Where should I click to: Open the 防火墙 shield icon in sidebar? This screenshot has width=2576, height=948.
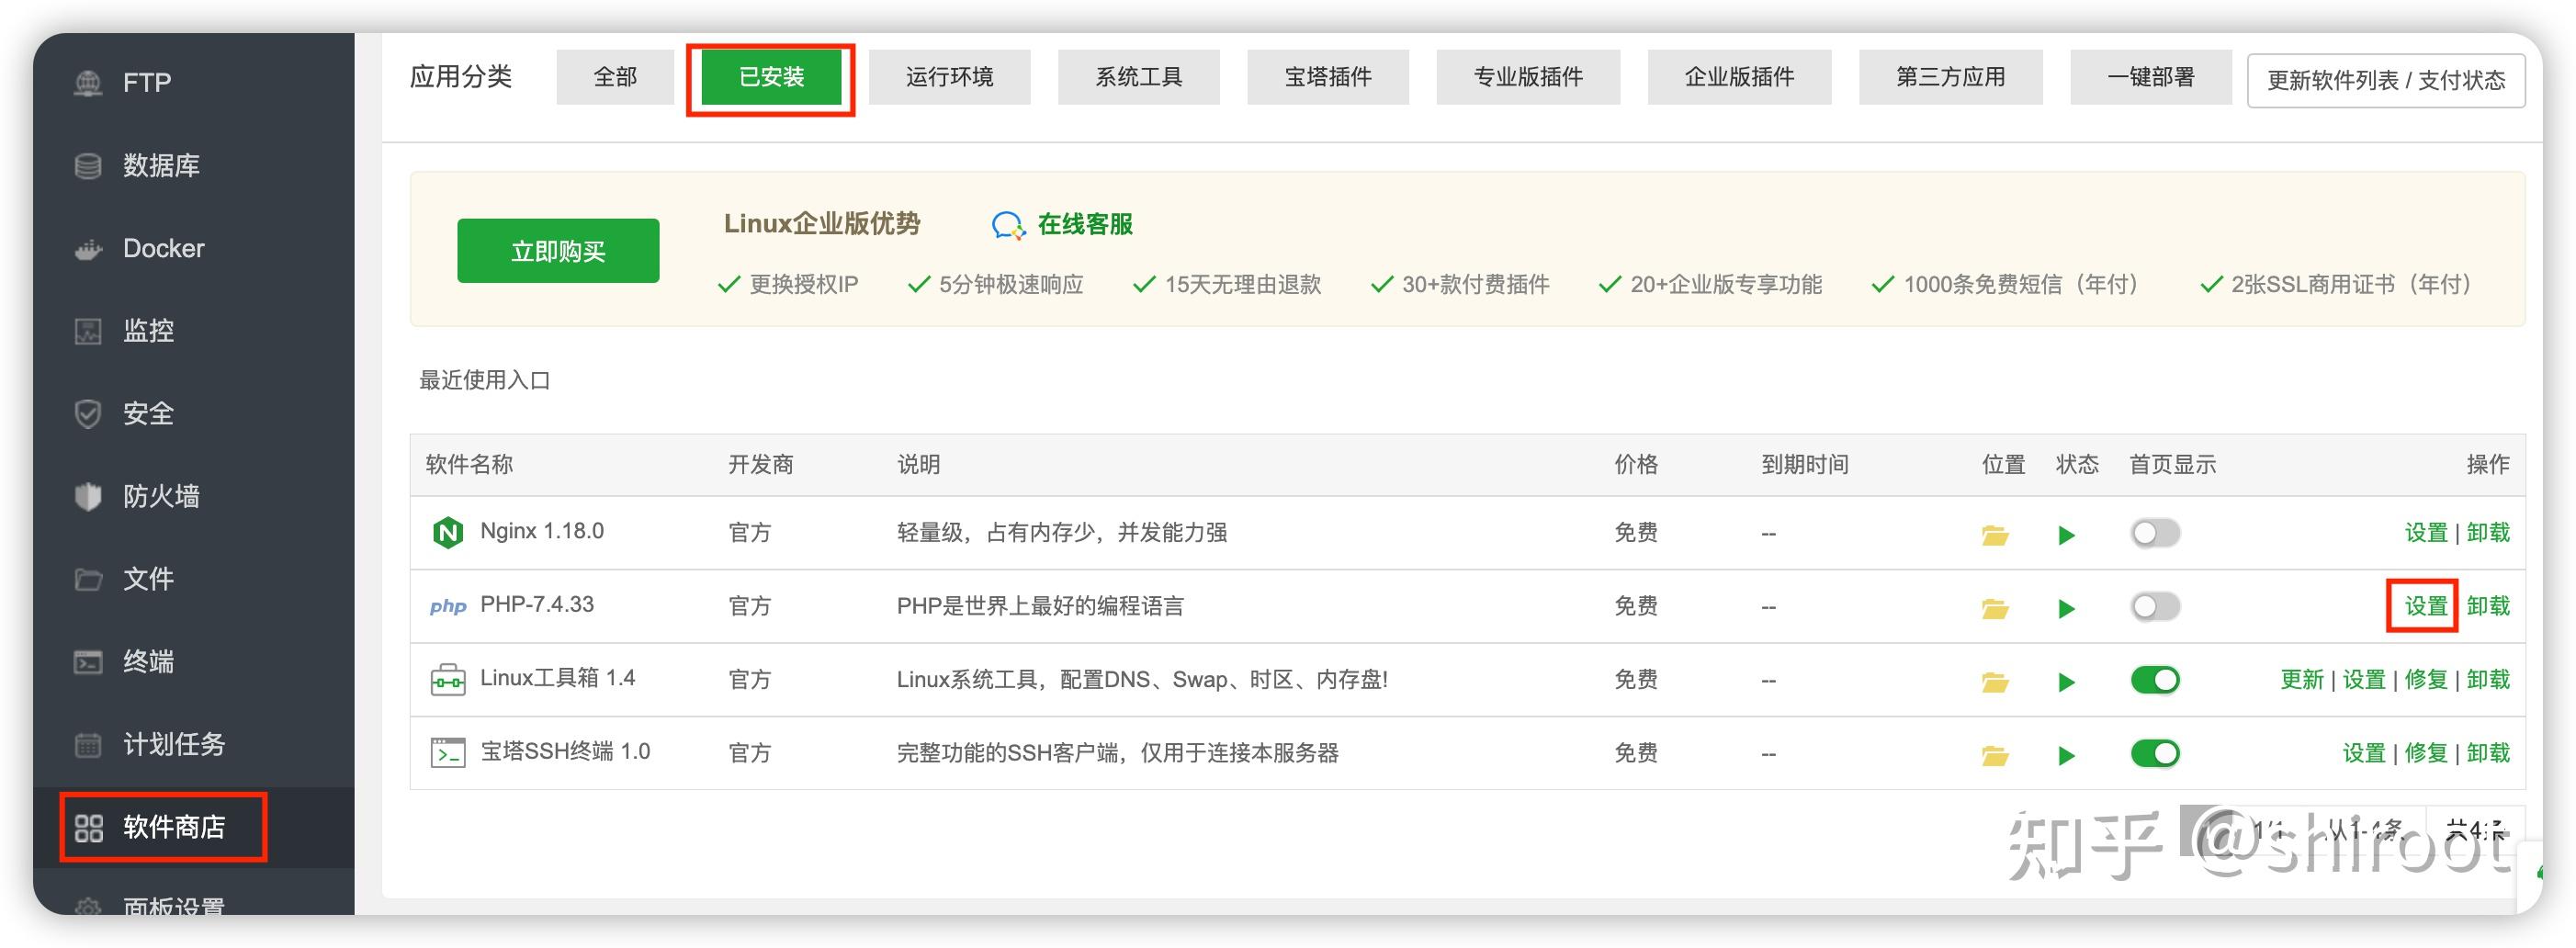coord(88,496)
